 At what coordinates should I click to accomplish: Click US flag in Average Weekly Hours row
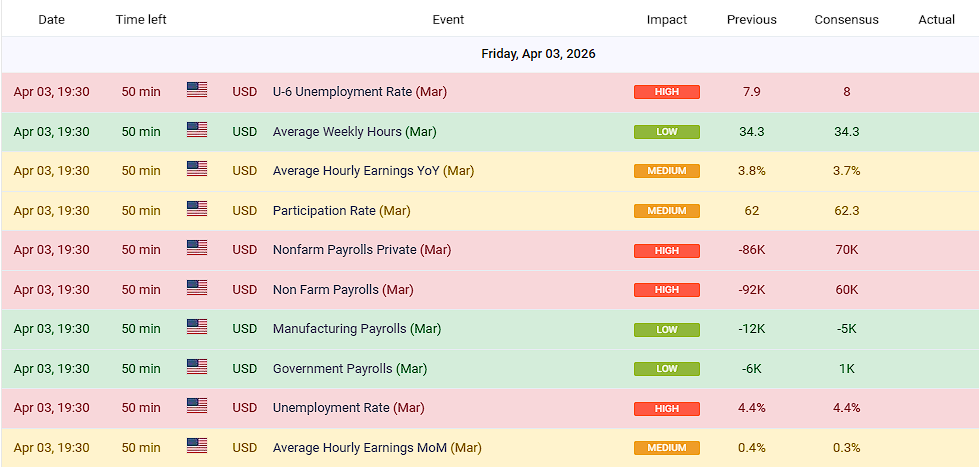(197, 130)
